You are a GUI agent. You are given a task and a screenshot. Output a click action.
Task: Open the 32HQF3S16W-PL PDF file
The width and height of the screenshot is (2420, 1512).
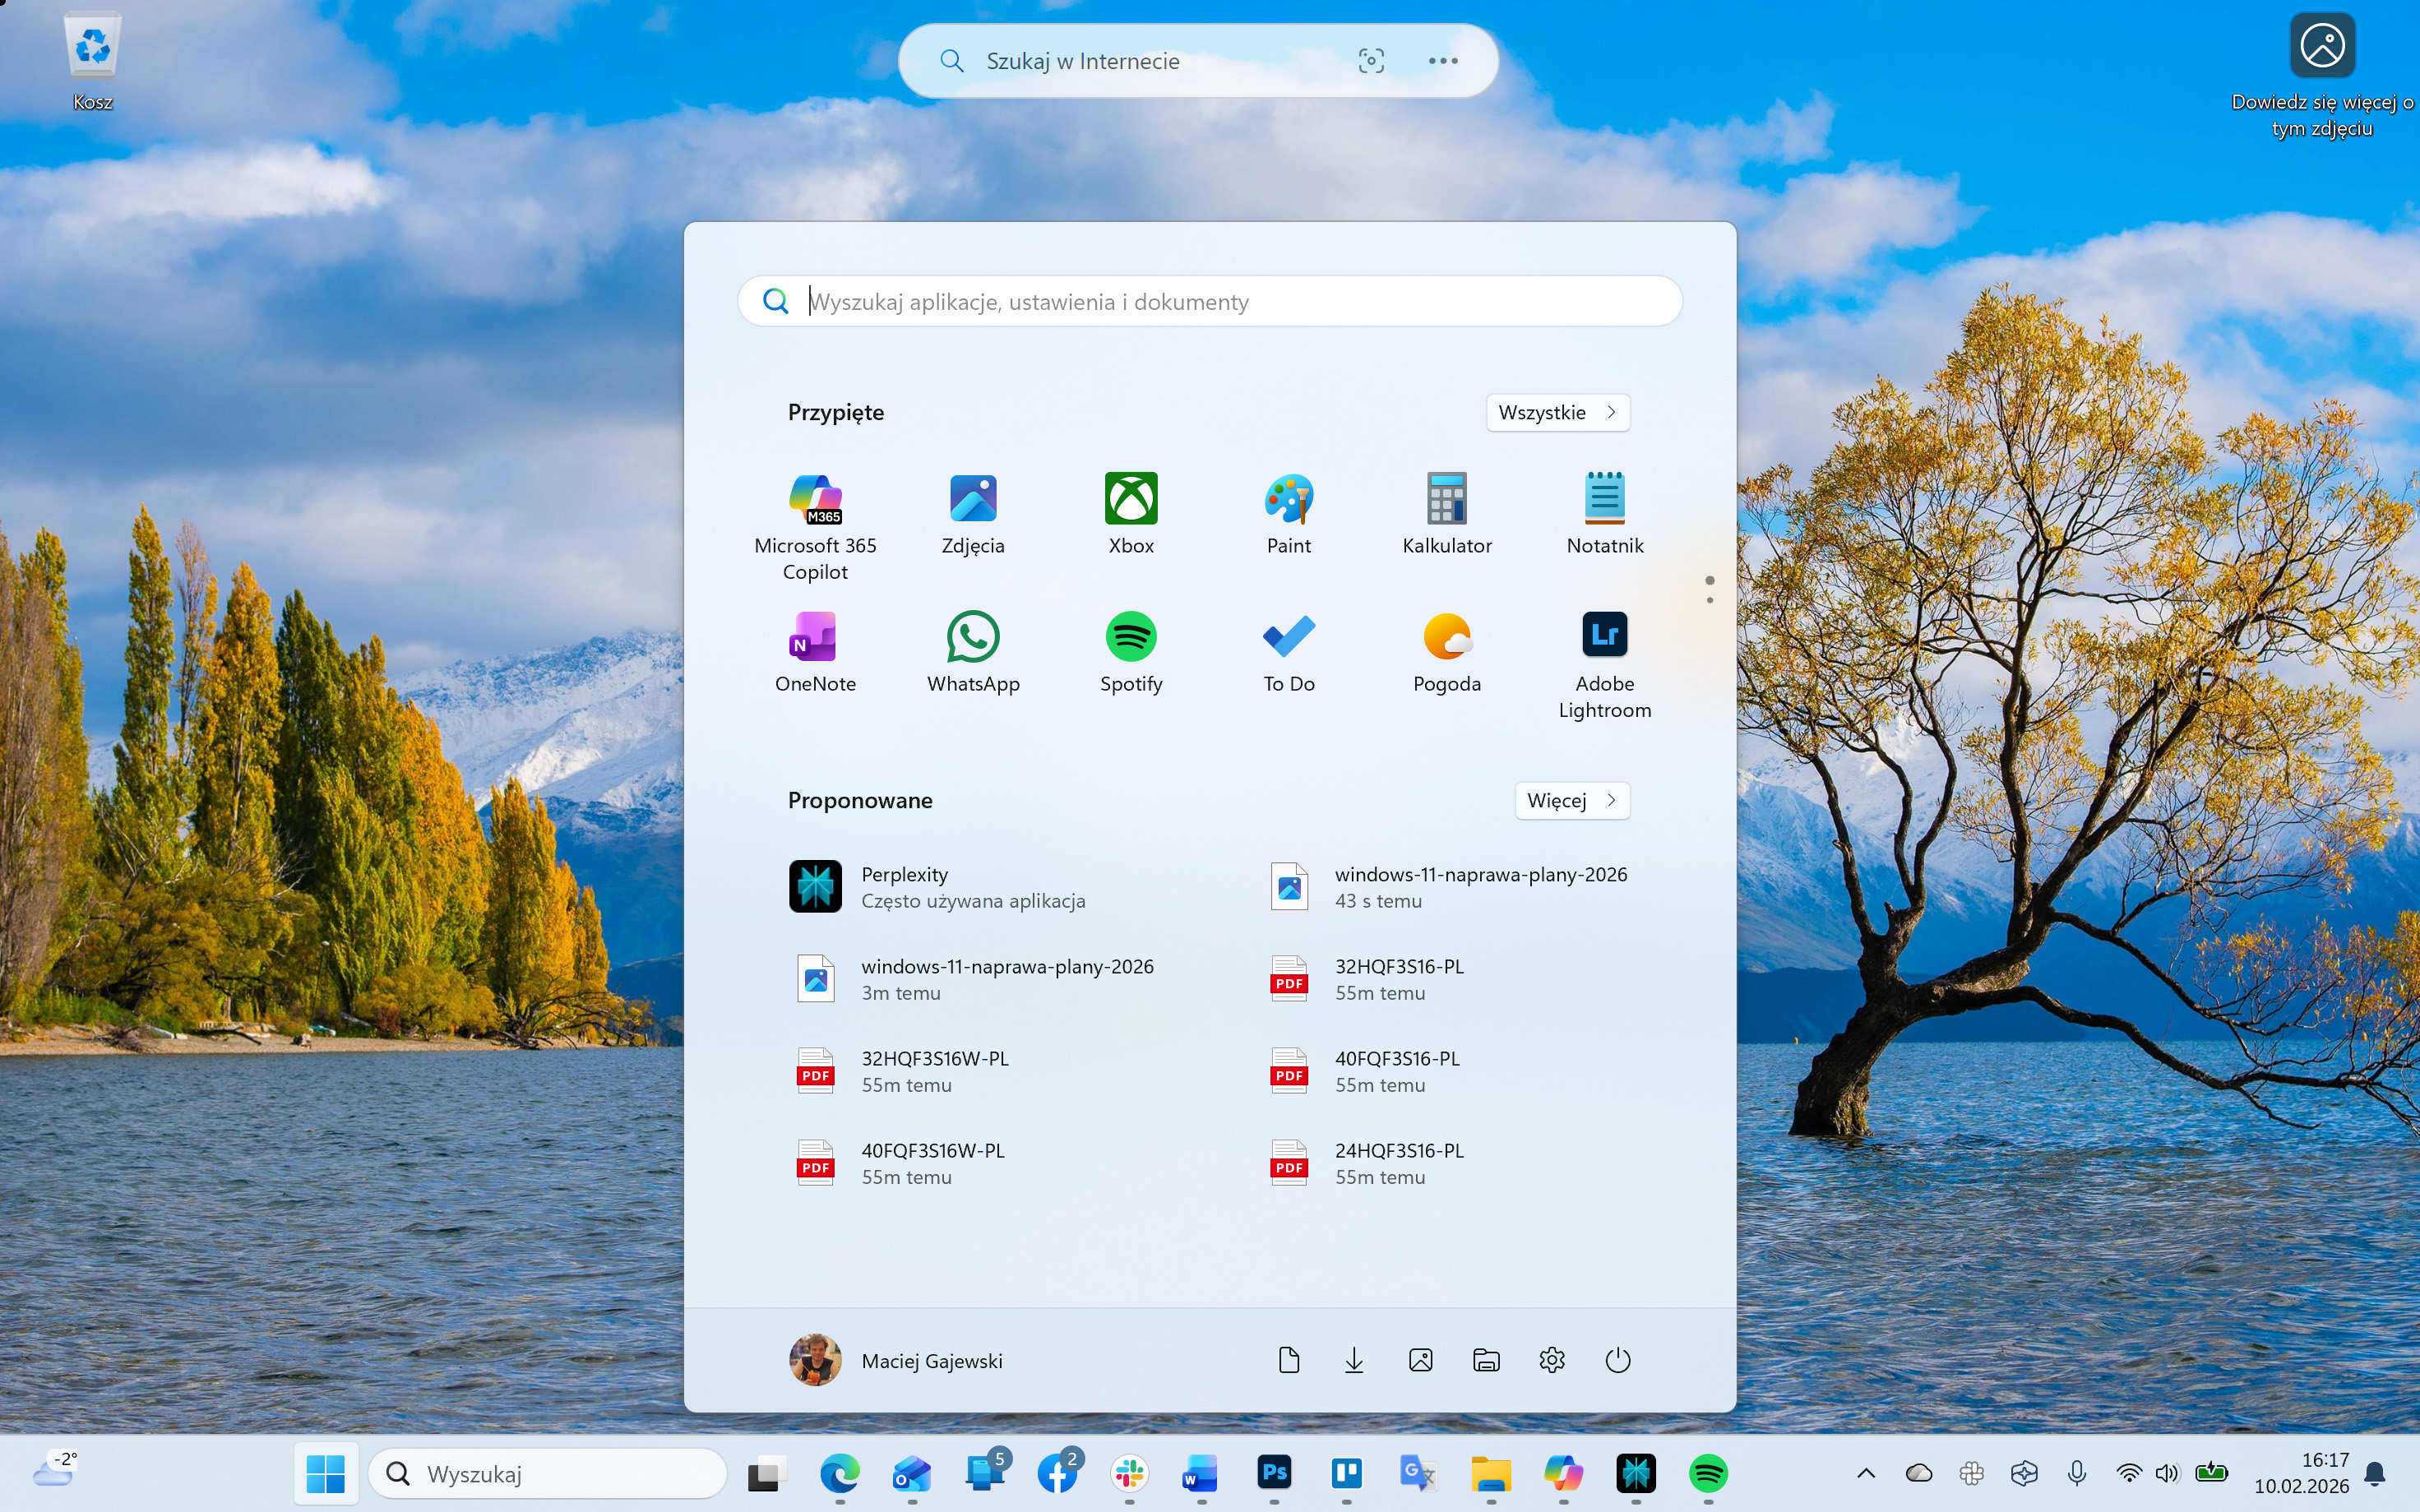tap(934, 1070)
